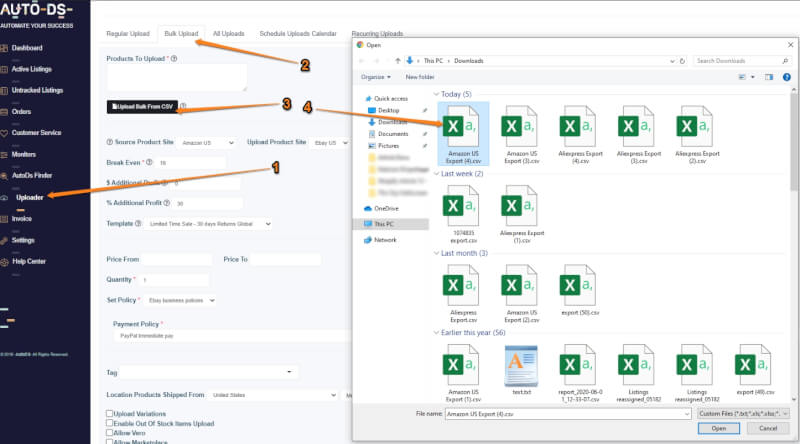Switch to the All Uploads tab
Image resolution: width=800 pixels, height=444 pixels.
tap(229, 34)
